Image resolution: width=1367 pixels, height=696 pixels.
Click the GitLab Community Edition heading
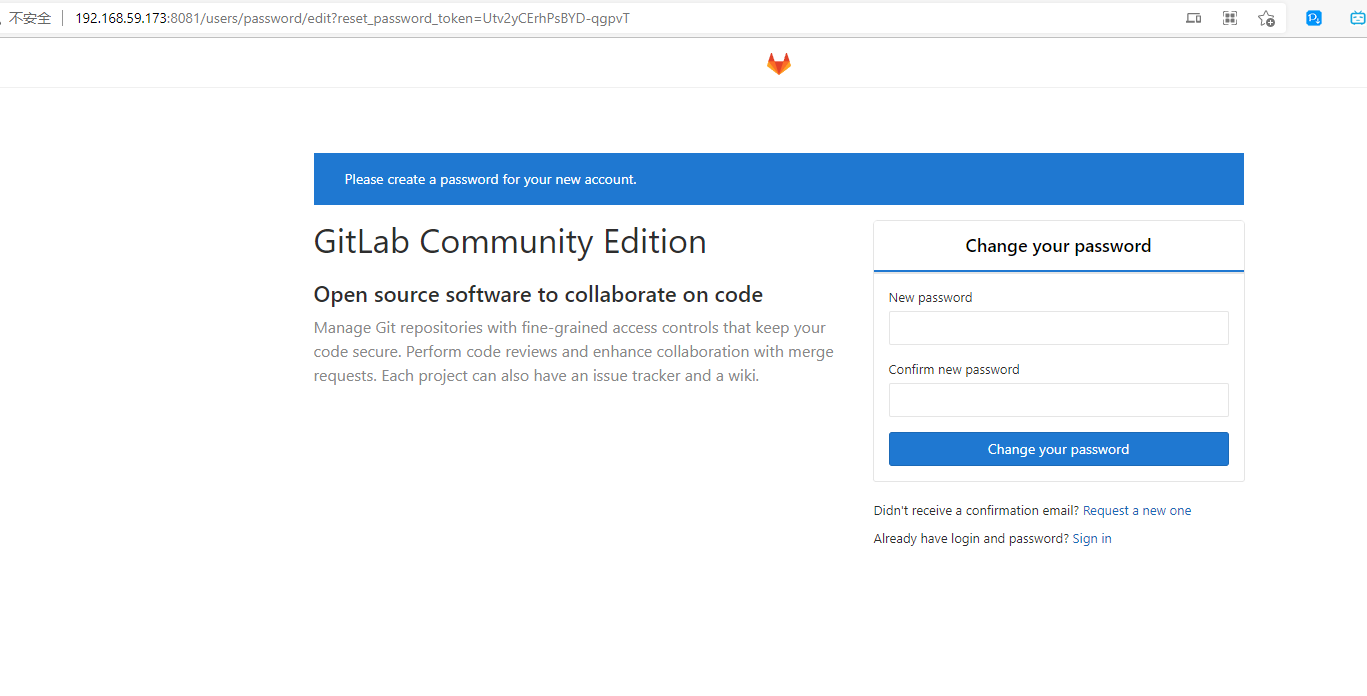(x=510, y=242)
